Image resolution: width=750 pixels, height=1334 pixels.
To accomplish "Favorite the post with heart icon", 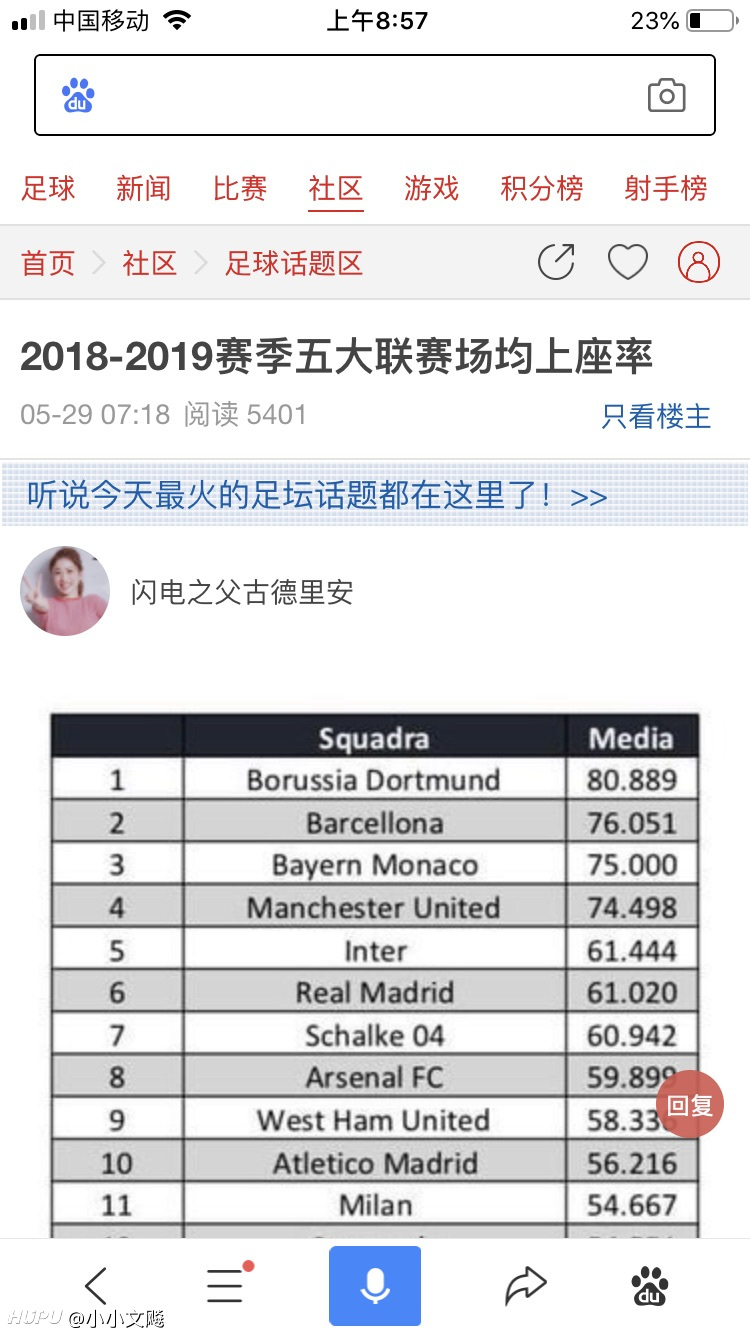I will tap(628, 262).
